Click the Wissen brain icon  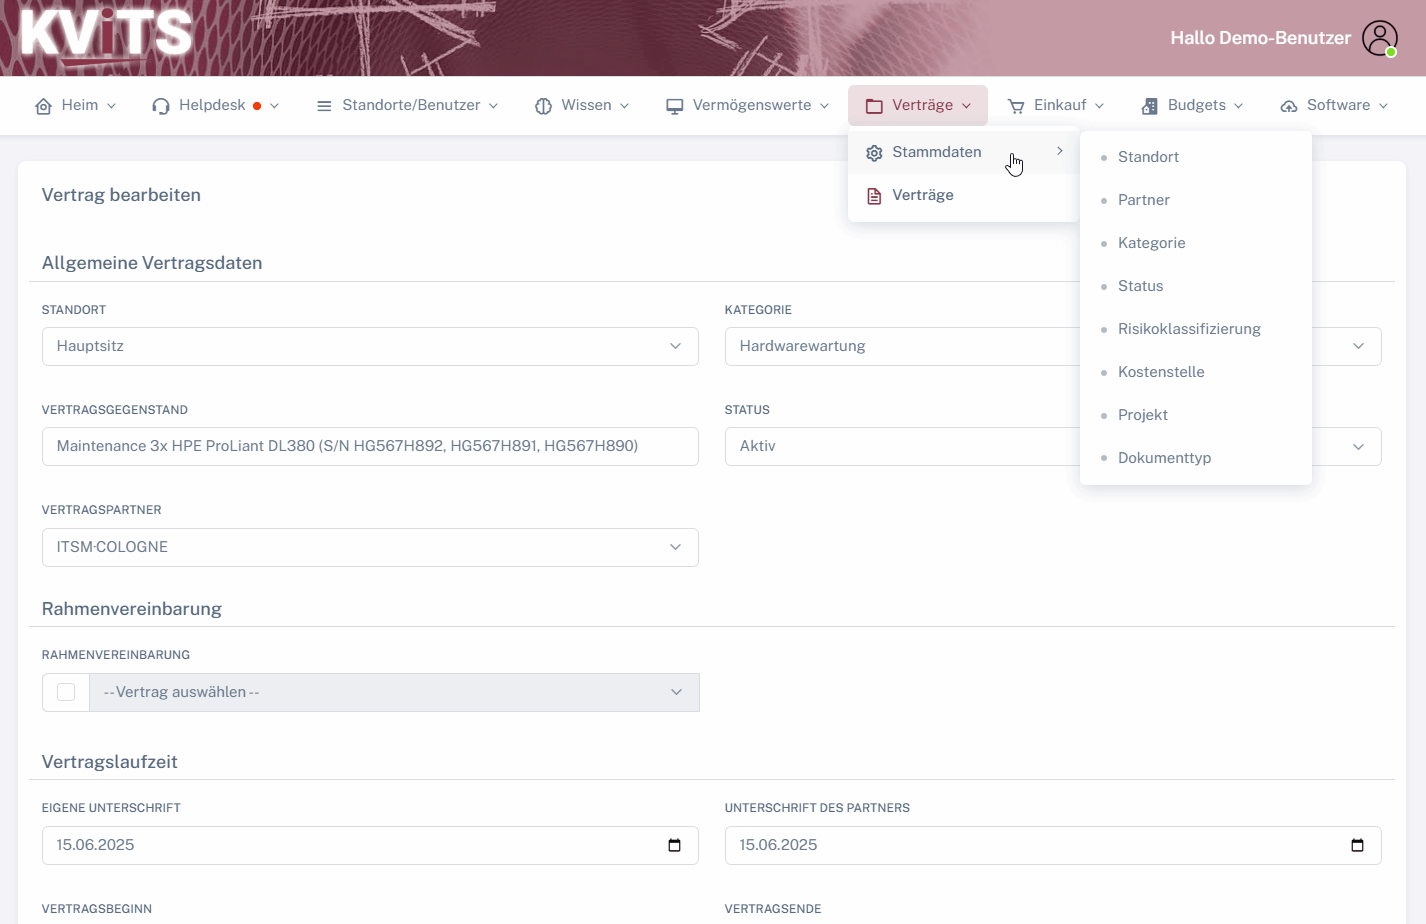pyautogui.click(x=543, y=105)
